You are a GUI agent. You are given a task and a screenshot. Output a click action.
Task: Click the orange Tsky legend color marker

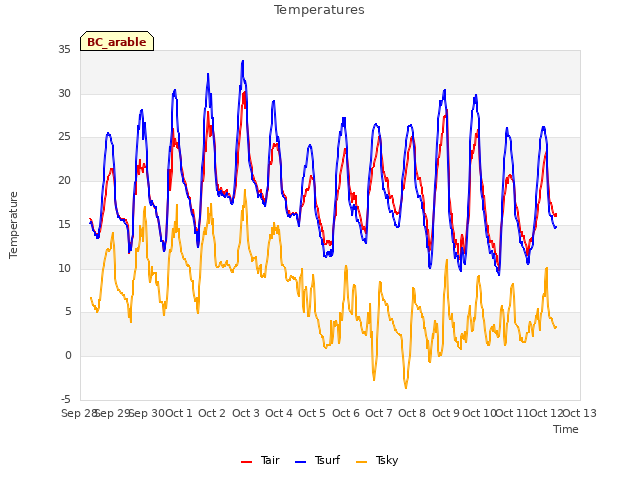pyautogui.click(x=362, y=462)
